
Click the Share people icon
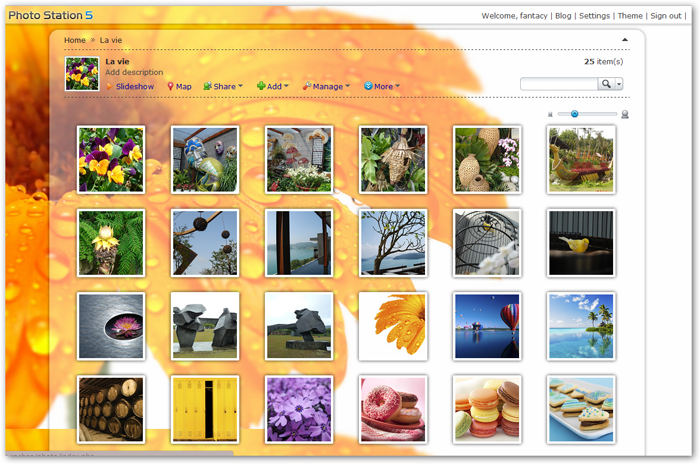(207, 86)
